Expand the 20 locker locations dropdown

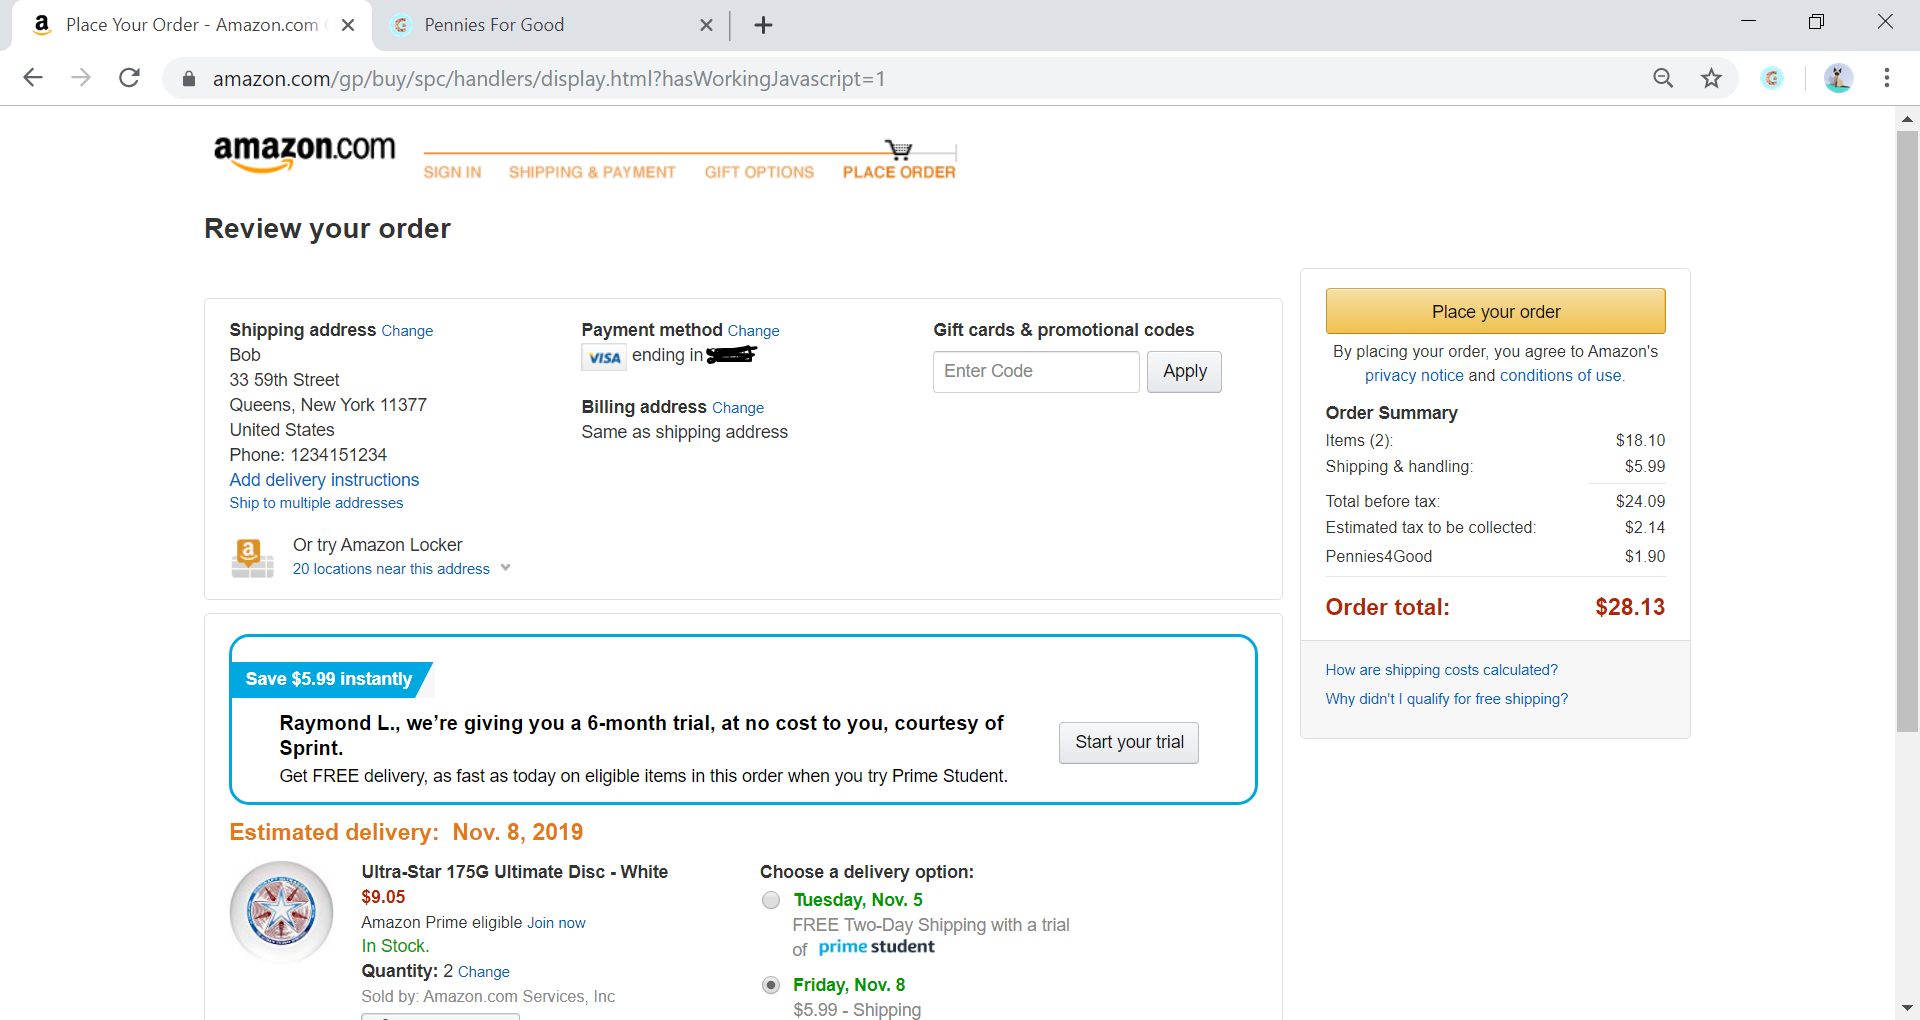401,568
